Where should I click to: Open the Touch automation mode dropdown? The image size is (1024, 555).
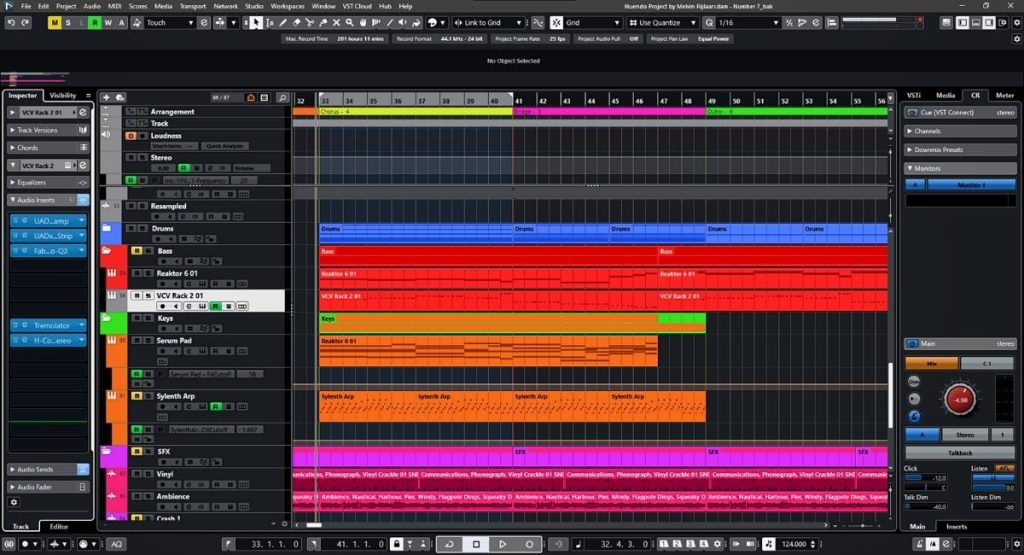coord(170,23)
